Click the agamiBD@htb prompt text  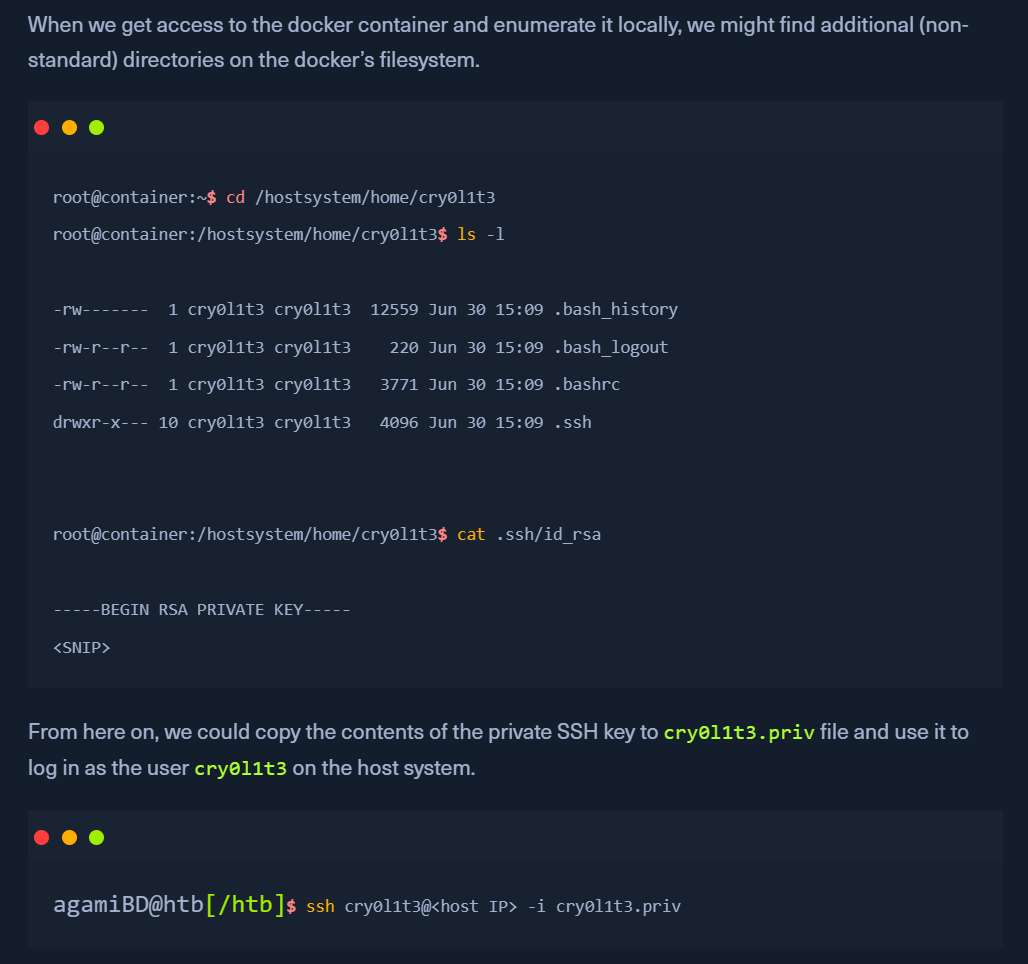point(128,905)
